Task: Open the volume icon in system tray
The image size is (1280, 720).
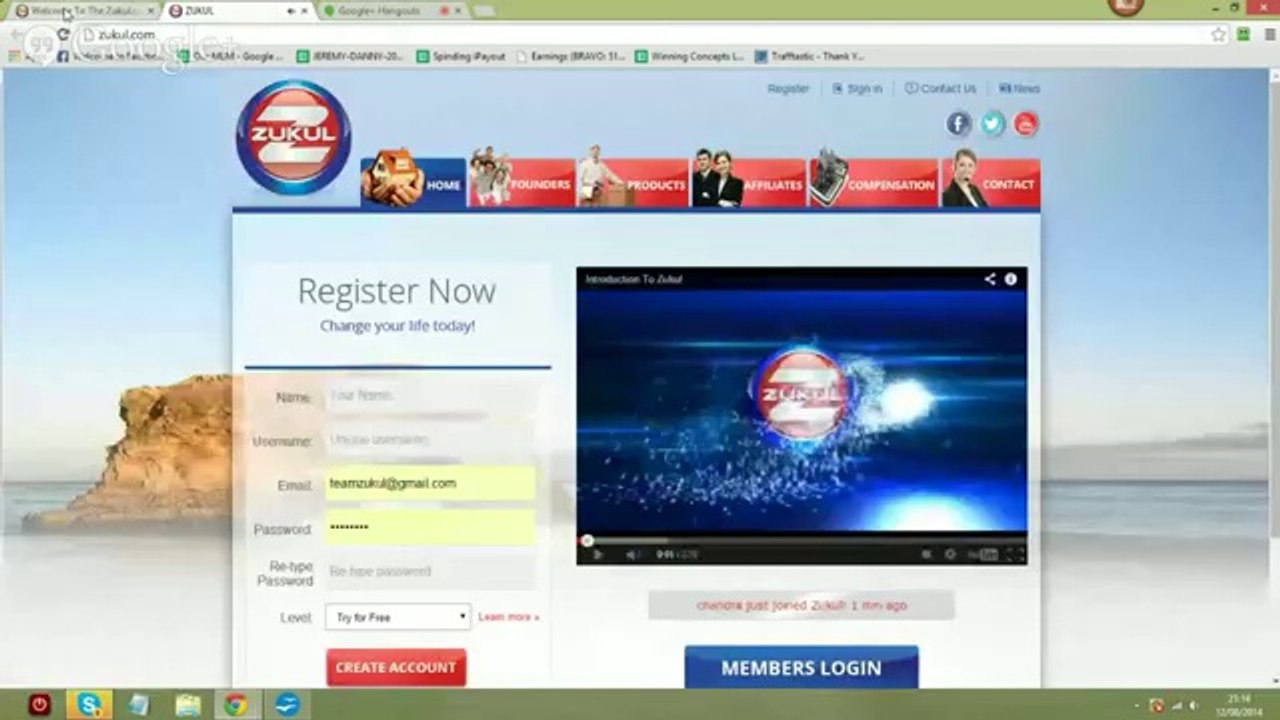Action: 1193,706
